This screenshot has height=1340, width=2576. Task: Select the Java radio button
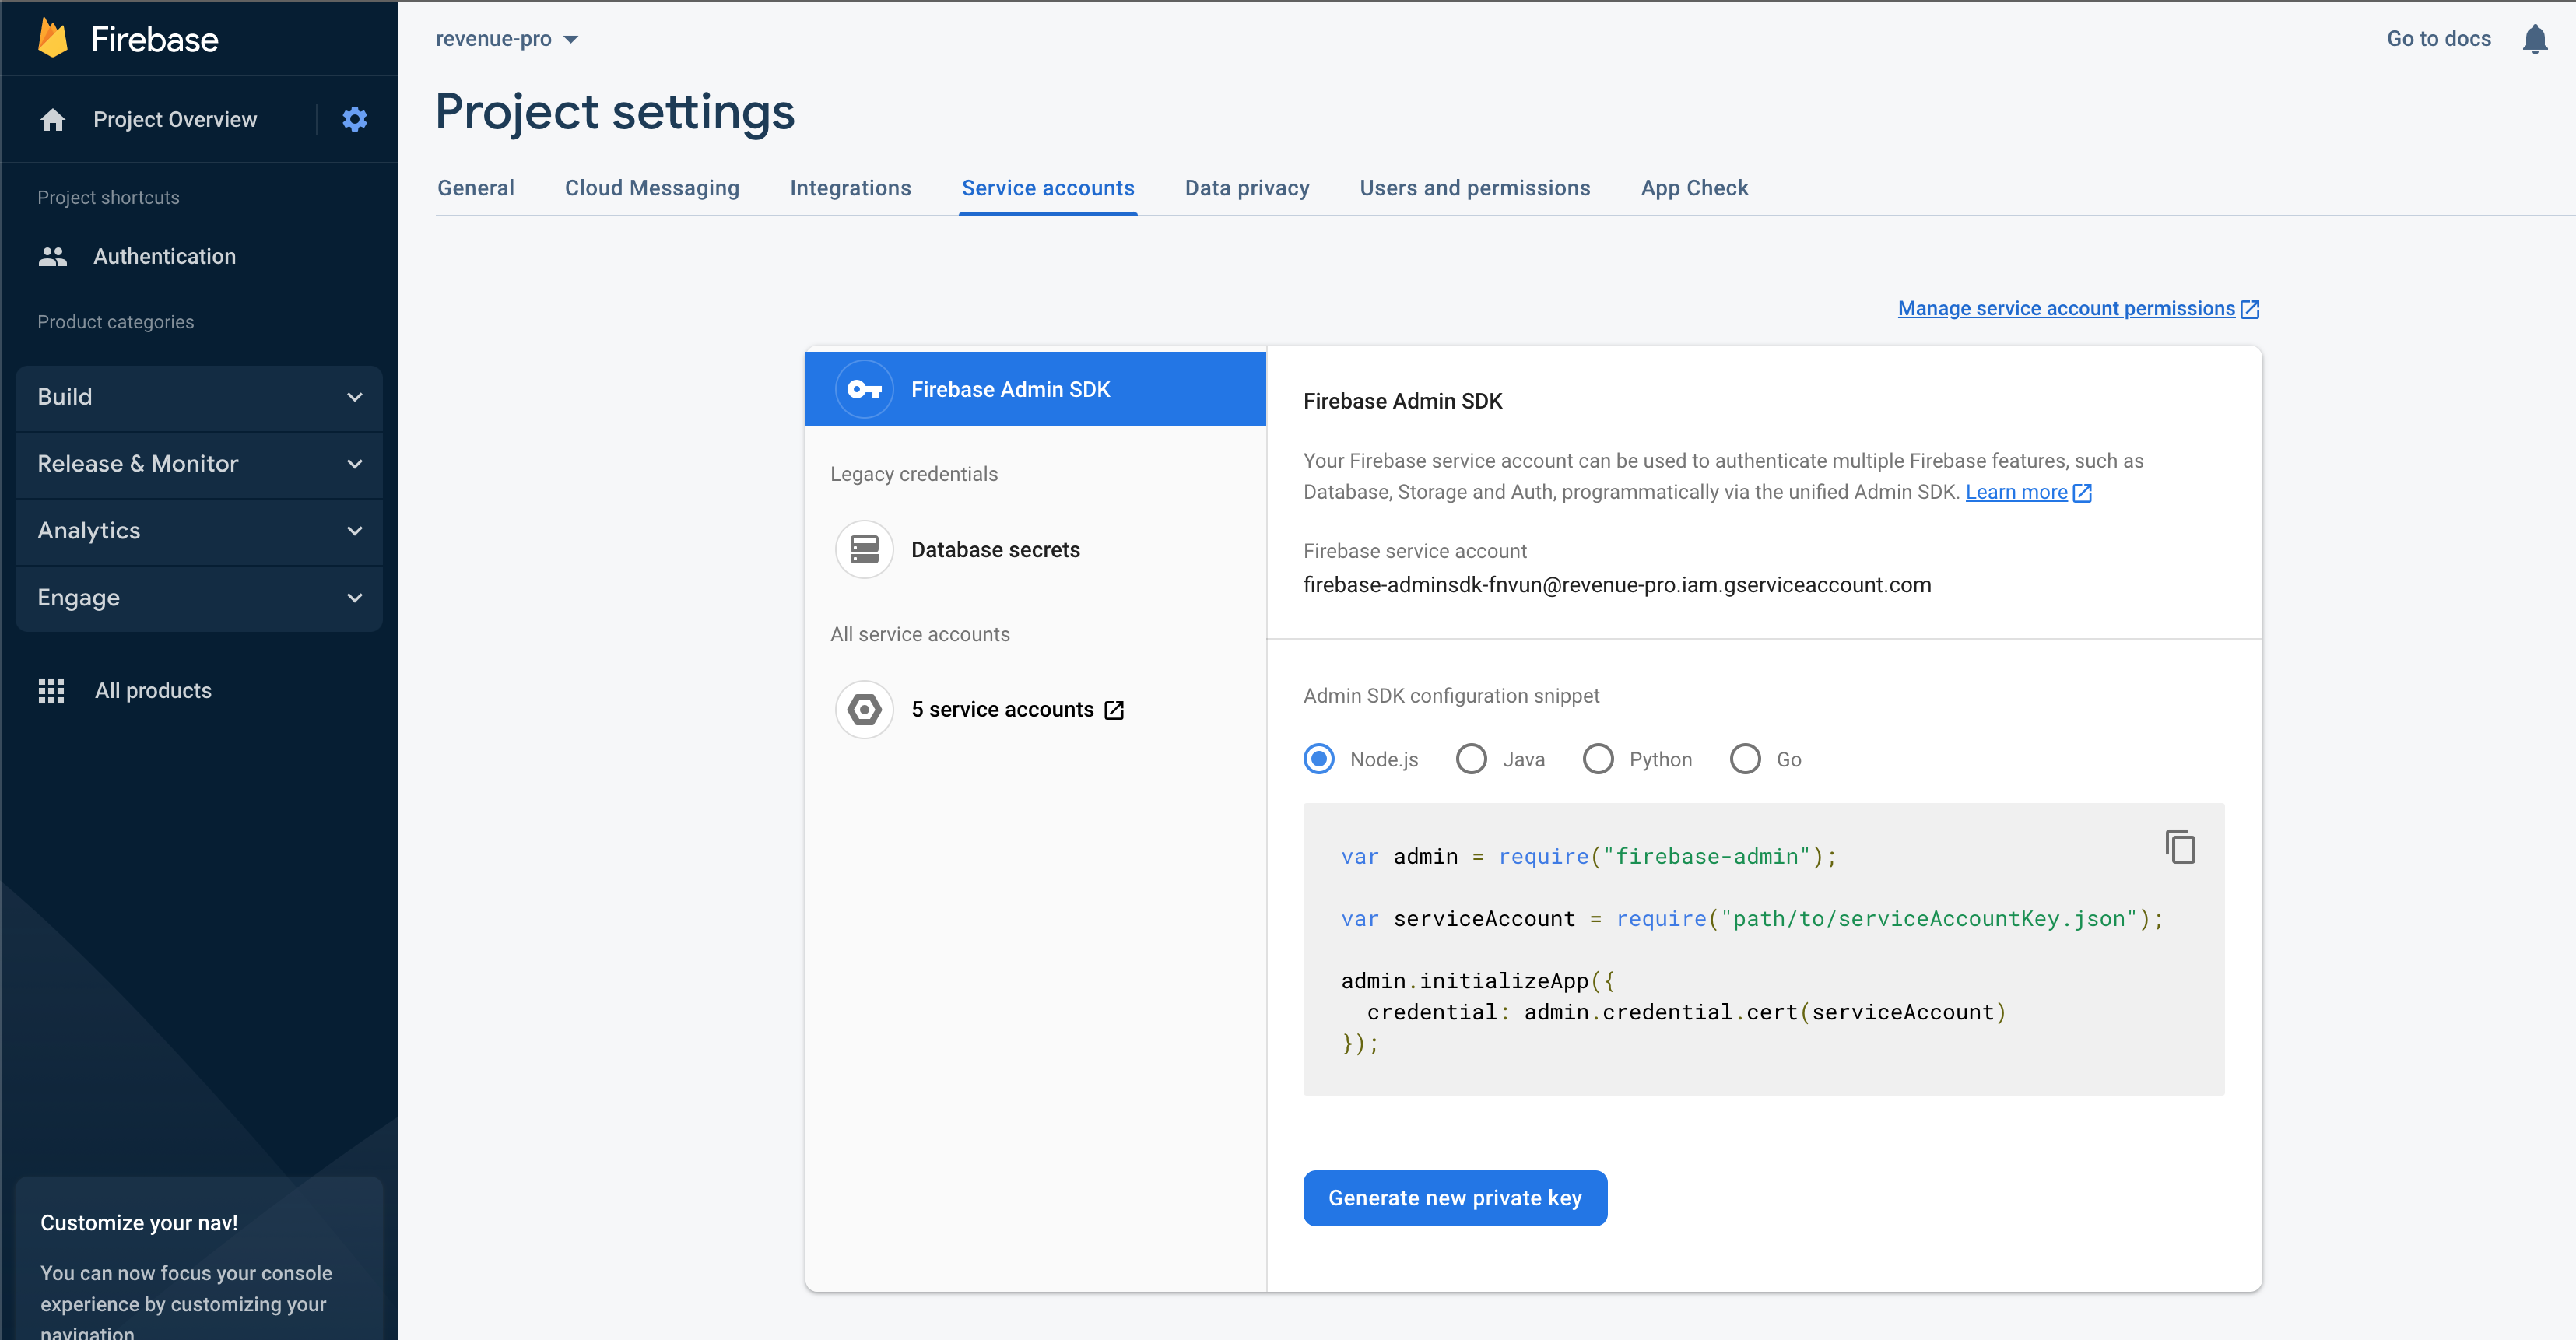click(x=1470, y=759)
